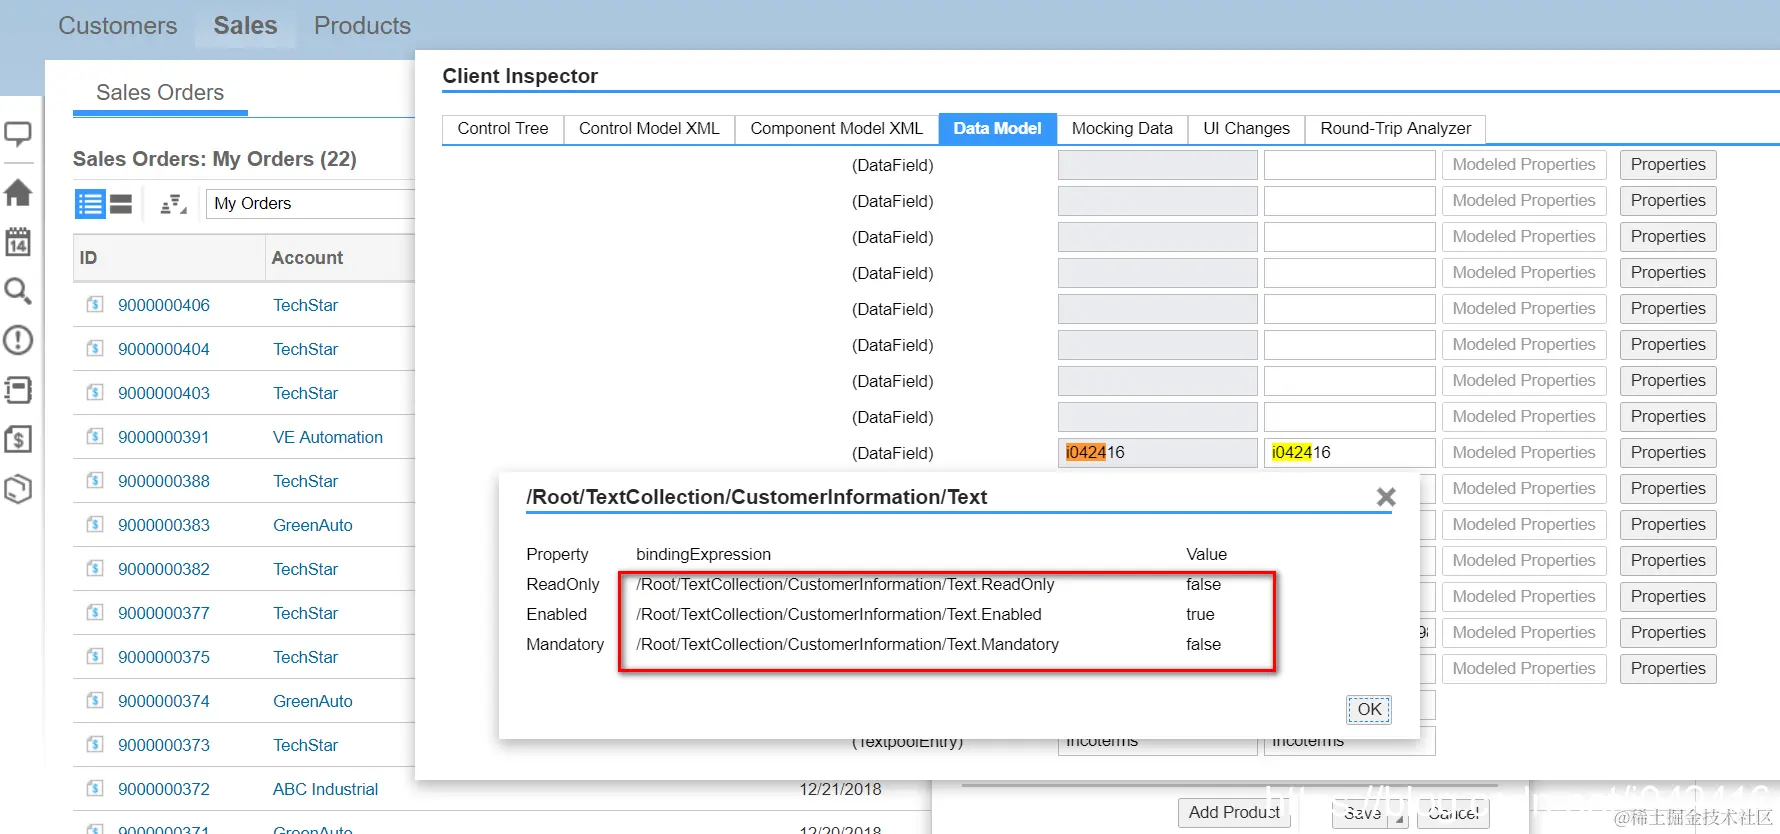This screenshot has height=834, width=1780.
Task: Confirm the dialog with OK
Action: [1368, 709]
